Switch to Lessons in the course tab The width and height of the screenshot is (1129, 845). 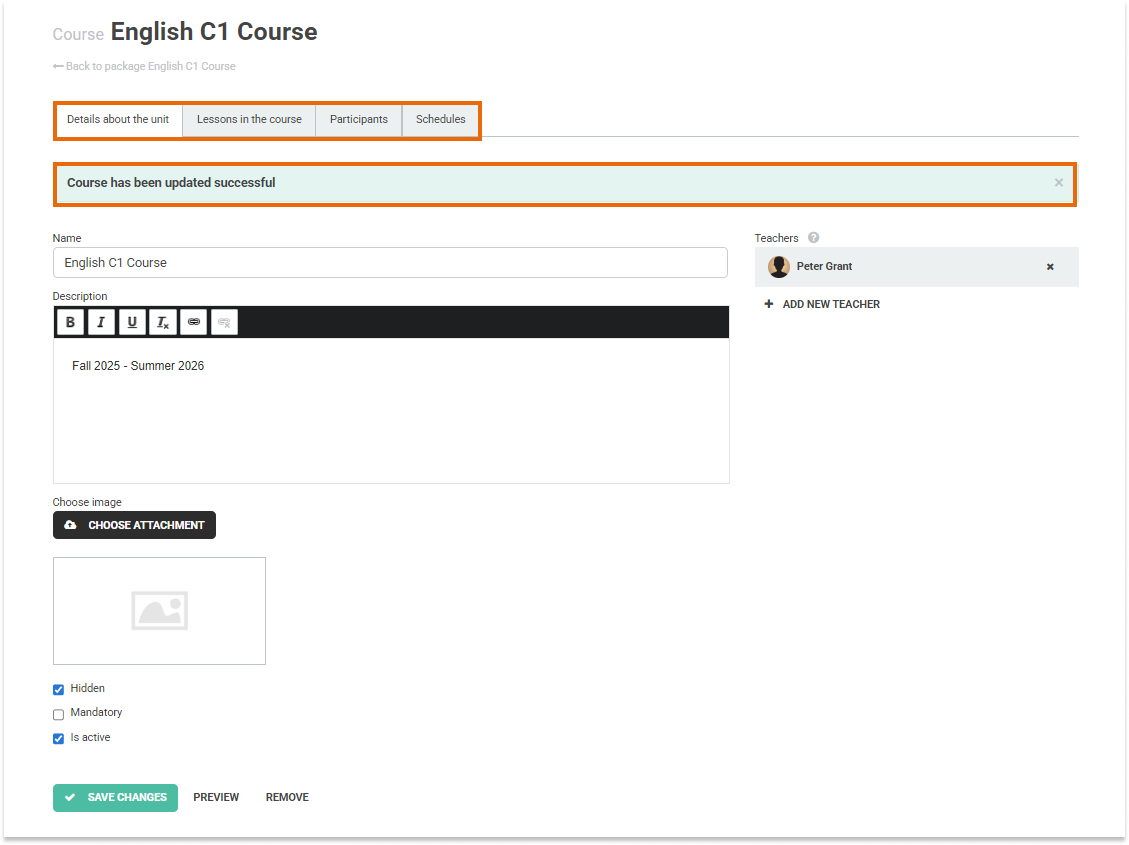point(249,119)
